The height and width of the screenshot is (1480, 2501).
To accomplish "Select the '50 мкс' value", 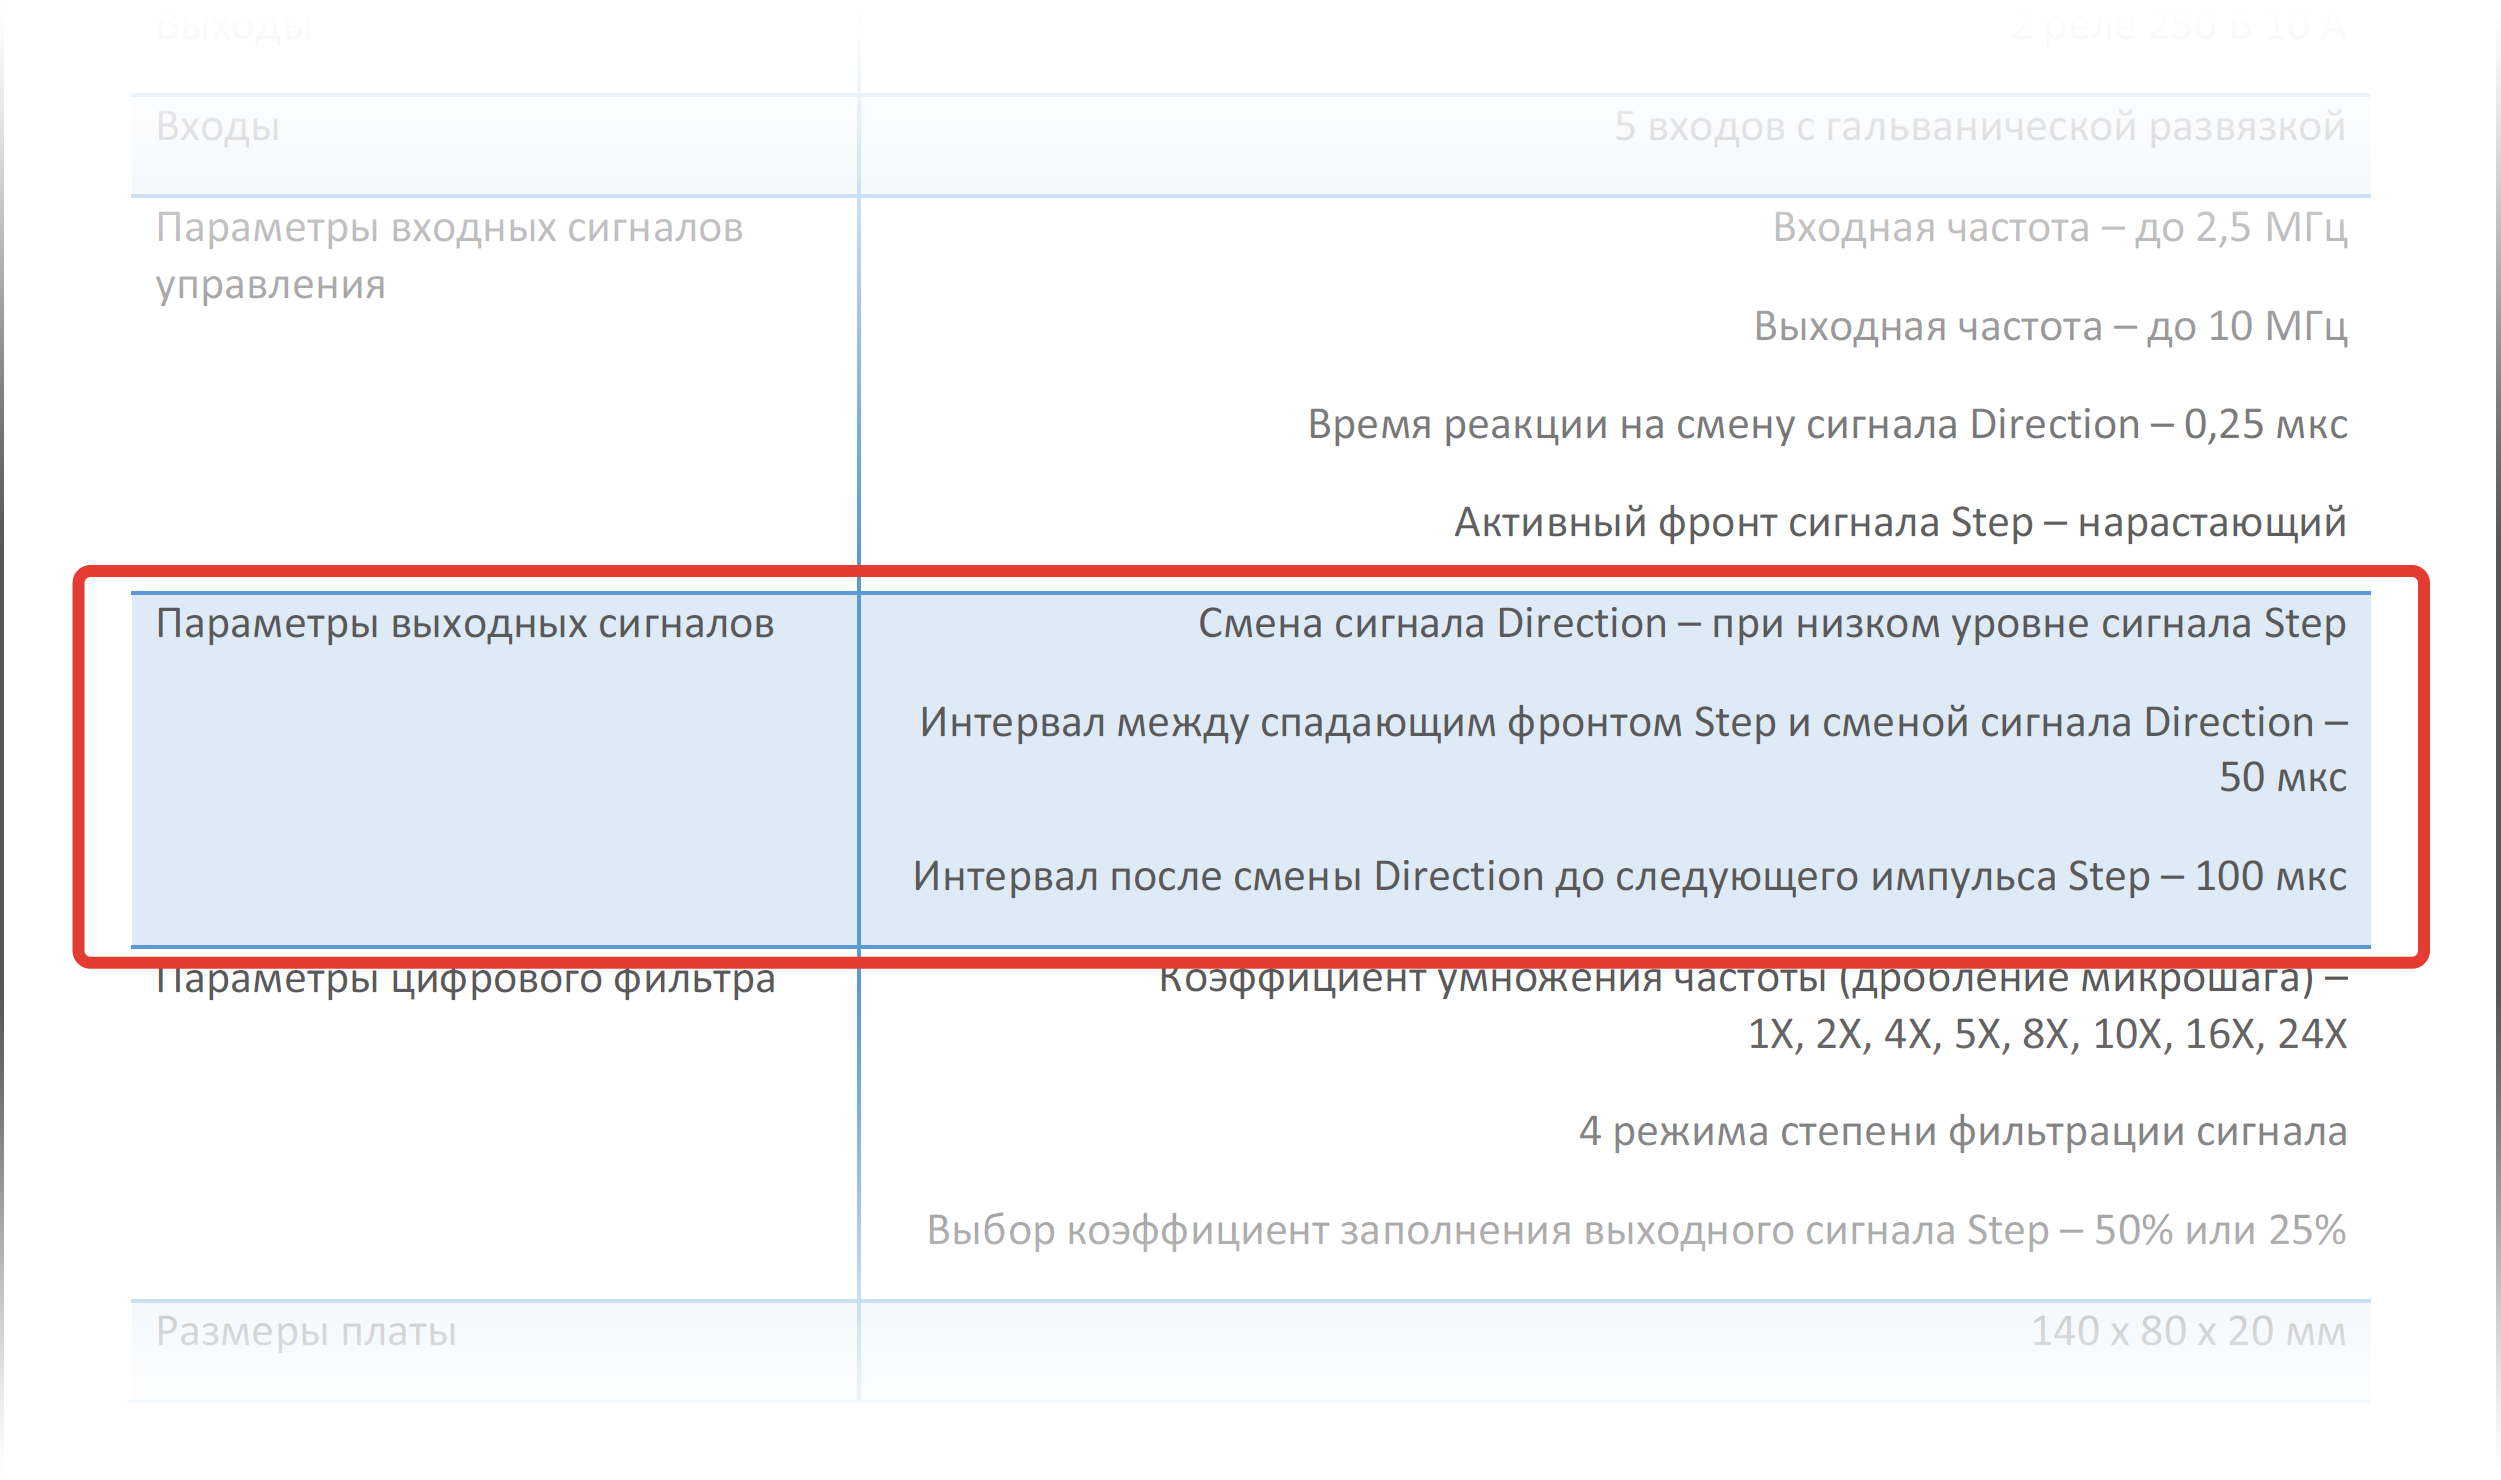I will 2282,777.
